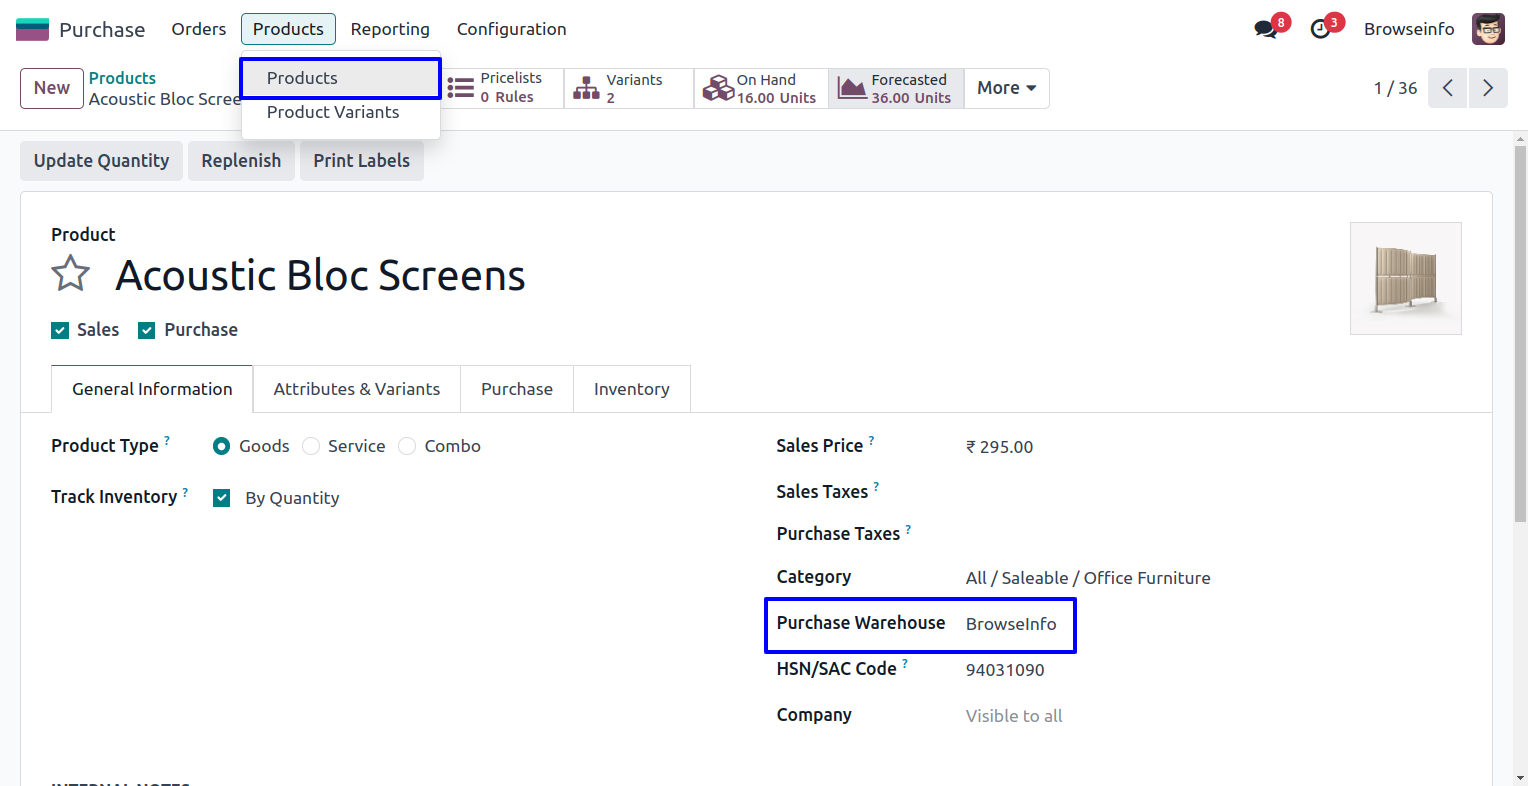Toggle the Purchase checkbox
The width and height of the screenshot is (1528, 786).
147,331
